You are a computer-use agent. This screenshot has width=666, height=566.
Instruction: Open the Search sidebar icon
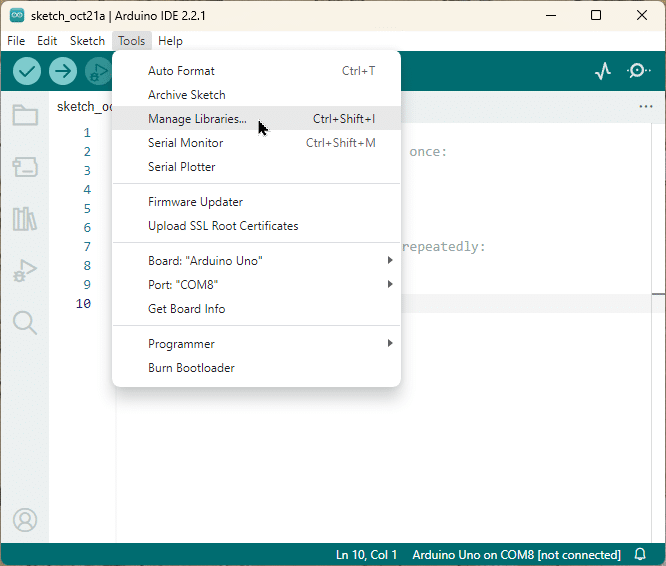pyautogui.click(x=25, y=323)
